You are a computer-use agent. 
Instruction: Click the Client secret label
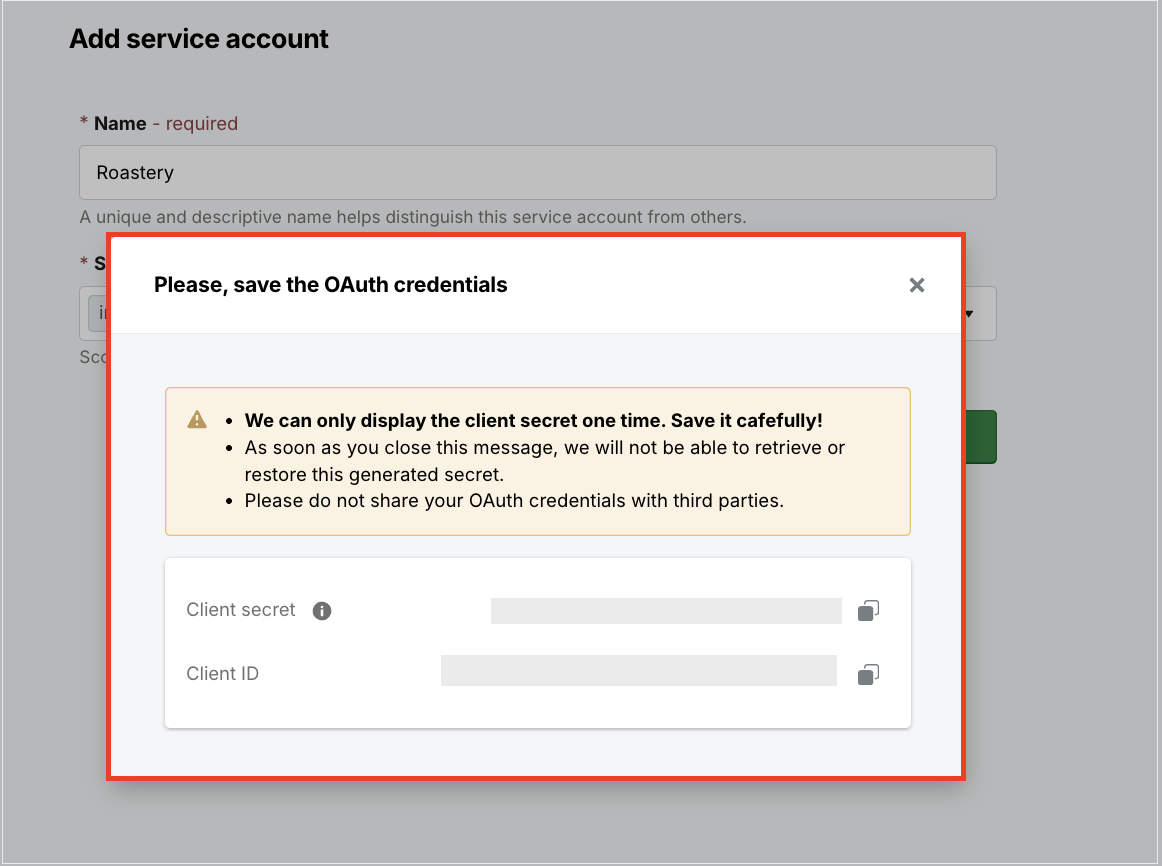[240, 610]
